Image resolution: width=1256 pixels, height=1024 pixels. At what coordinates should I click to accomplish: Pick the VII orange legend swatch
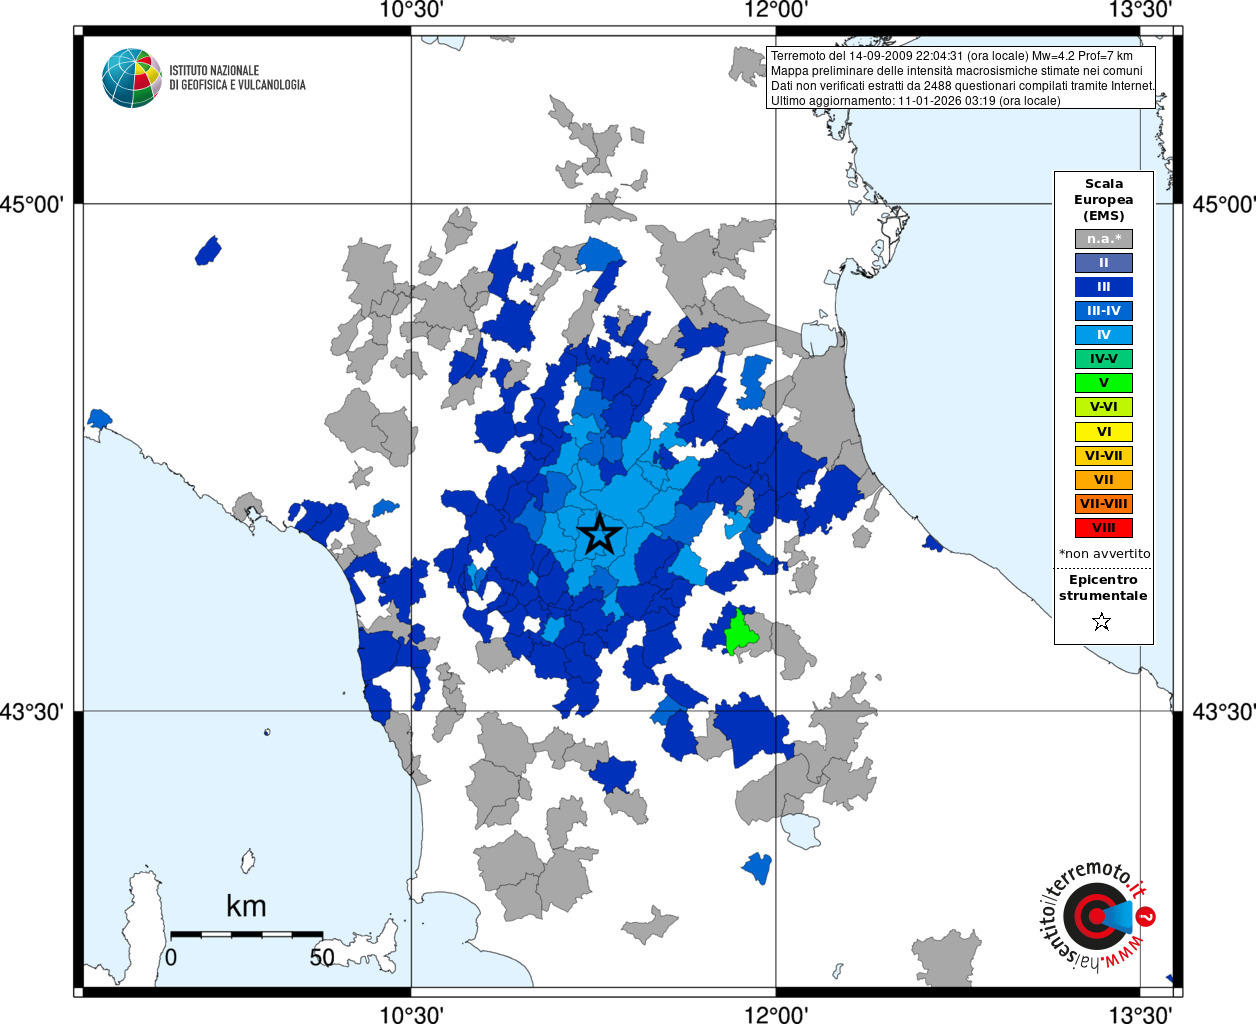(1104, 480)
